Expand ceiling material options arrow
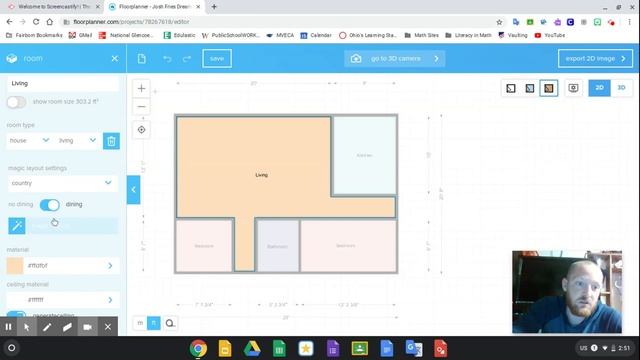The image size is (640, 360). pos(110,300)
